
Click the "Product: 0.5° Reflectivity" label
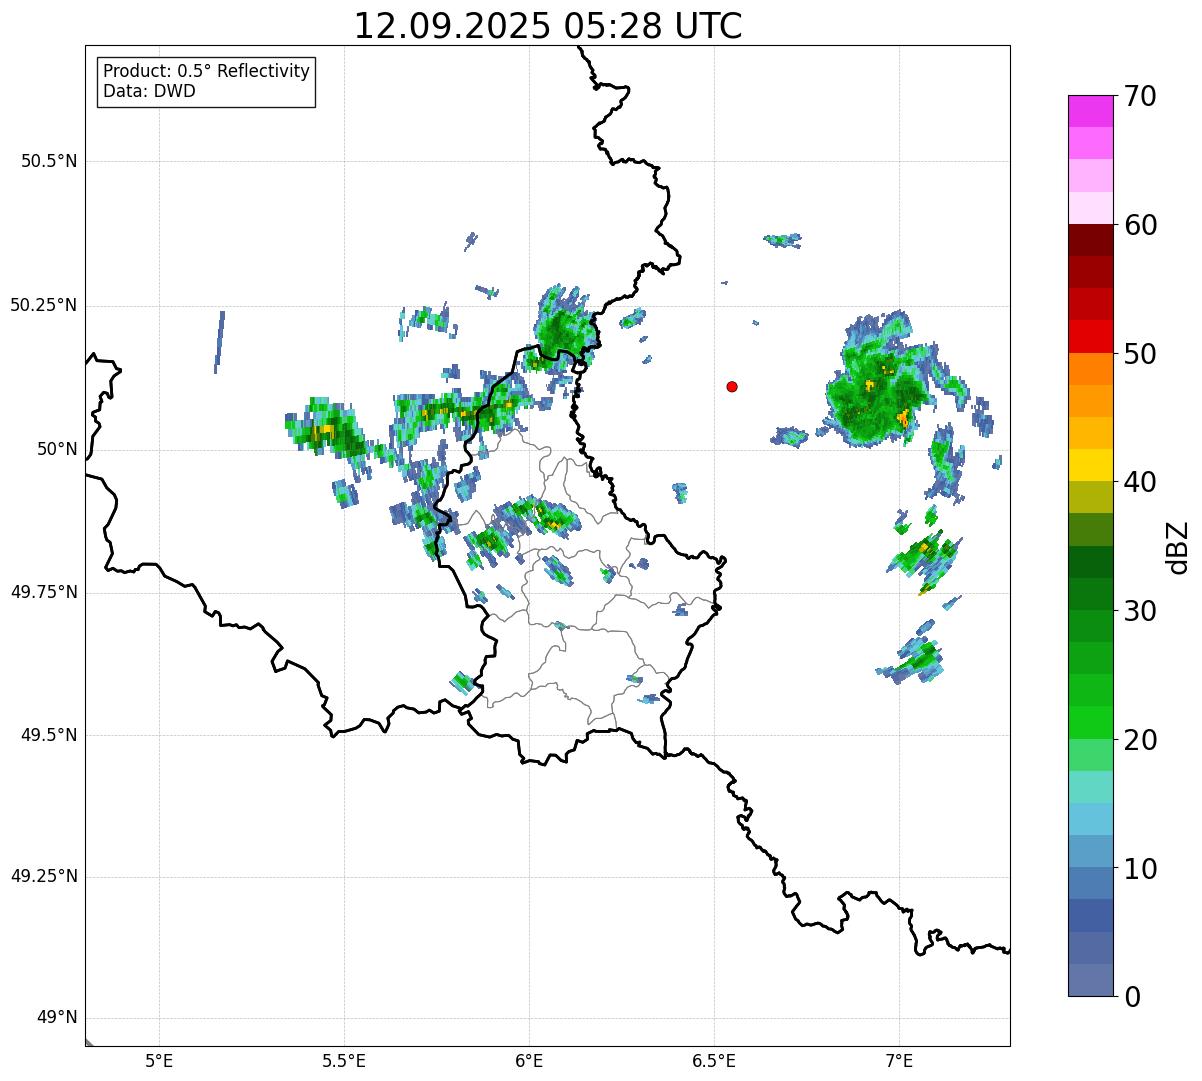tap(206, 71)
